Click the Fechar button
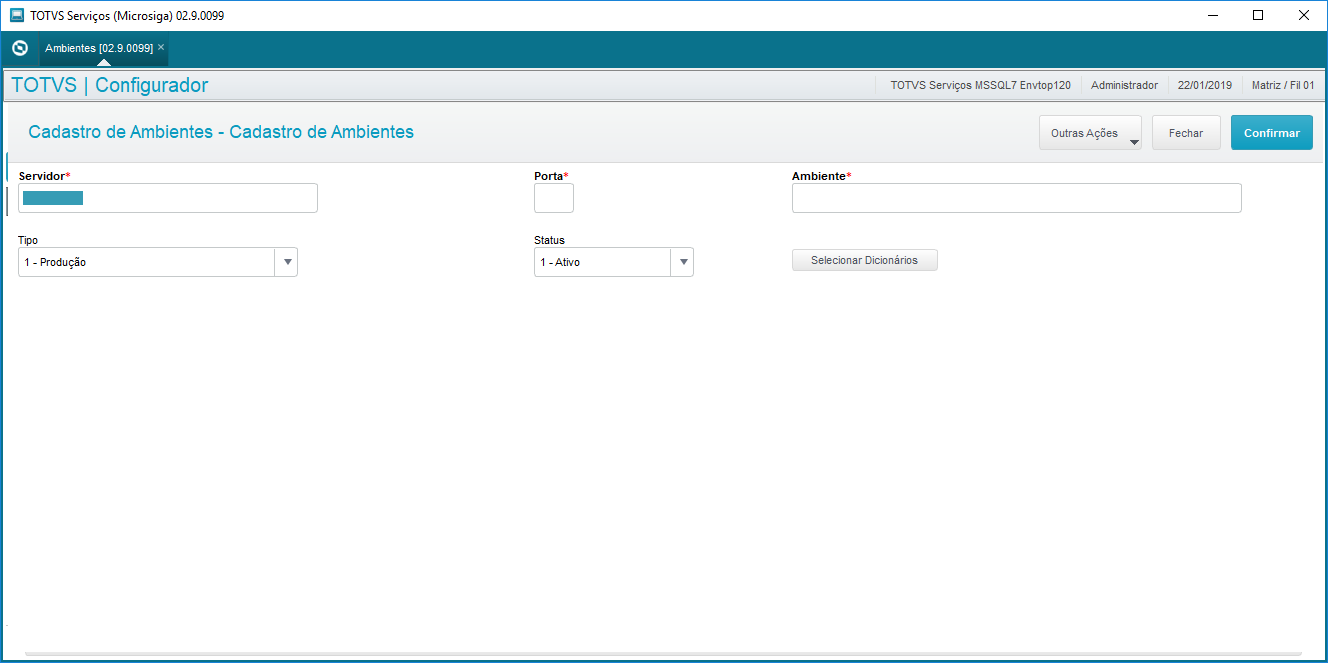This screenshot has width=1328, height=663. pos(1186,133)
